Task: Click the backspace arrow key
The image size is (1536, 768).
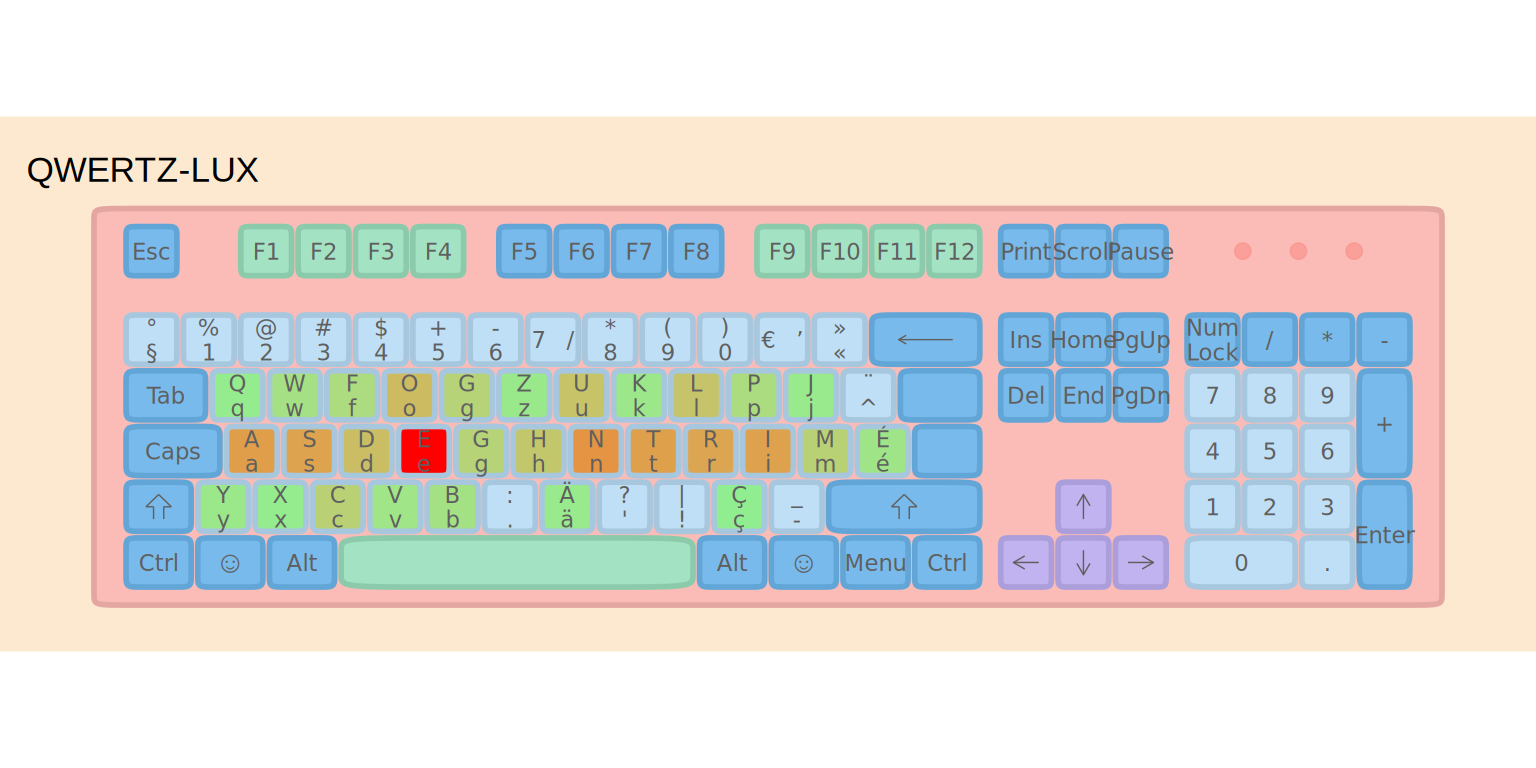Action: (x=925, y=340)
